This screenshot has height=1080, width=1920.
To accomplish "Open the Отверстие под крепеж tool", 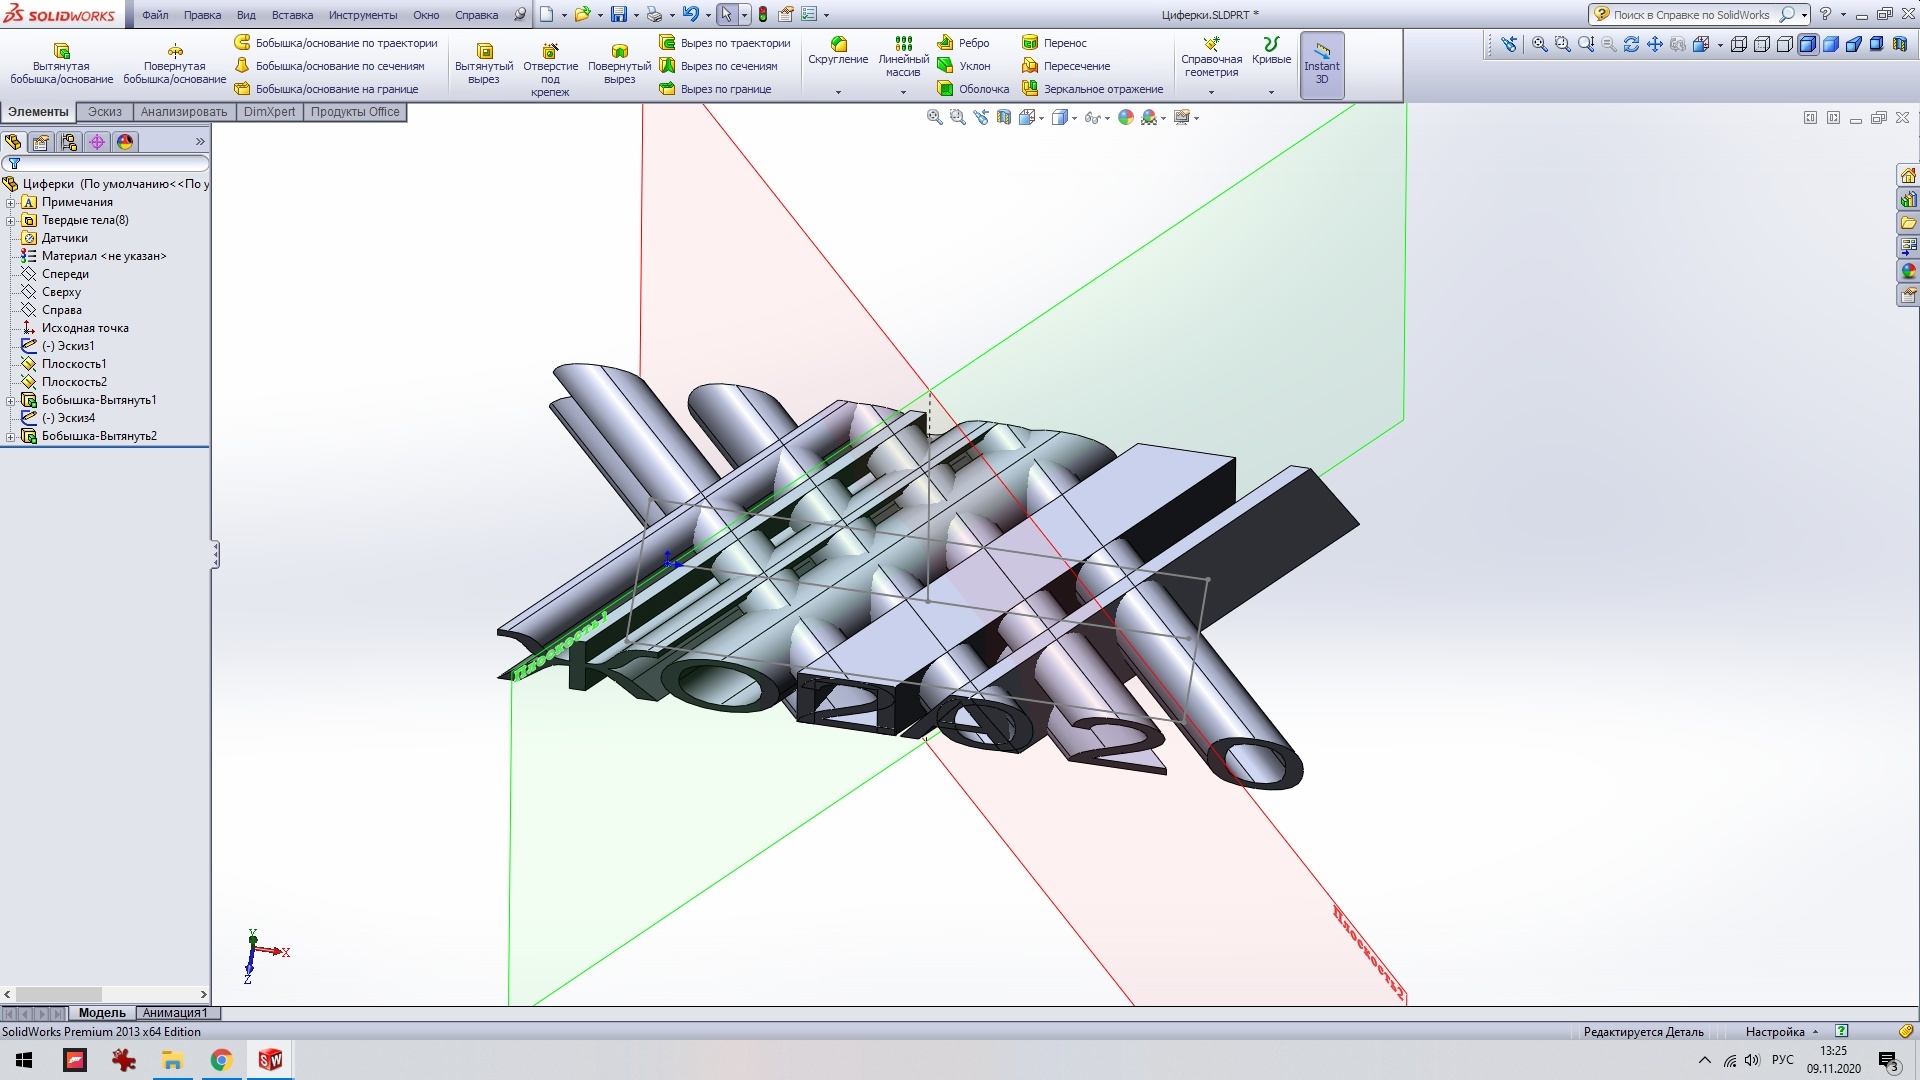I will coord(550,69).
